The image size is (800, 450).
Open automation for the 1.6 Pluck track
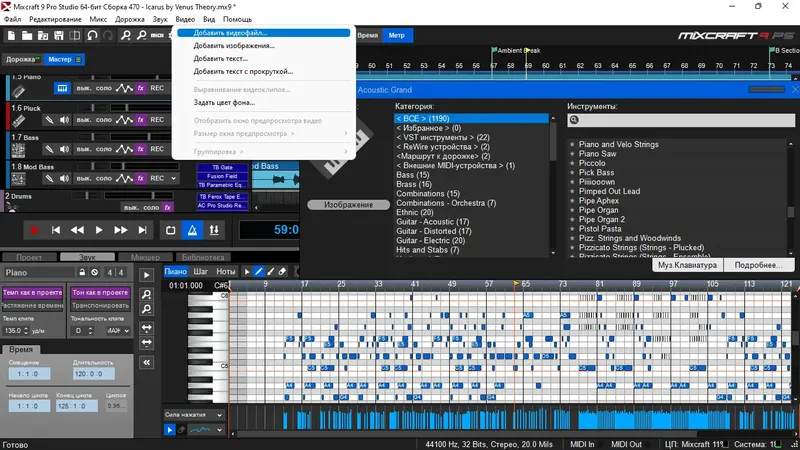tap(124, 120)
